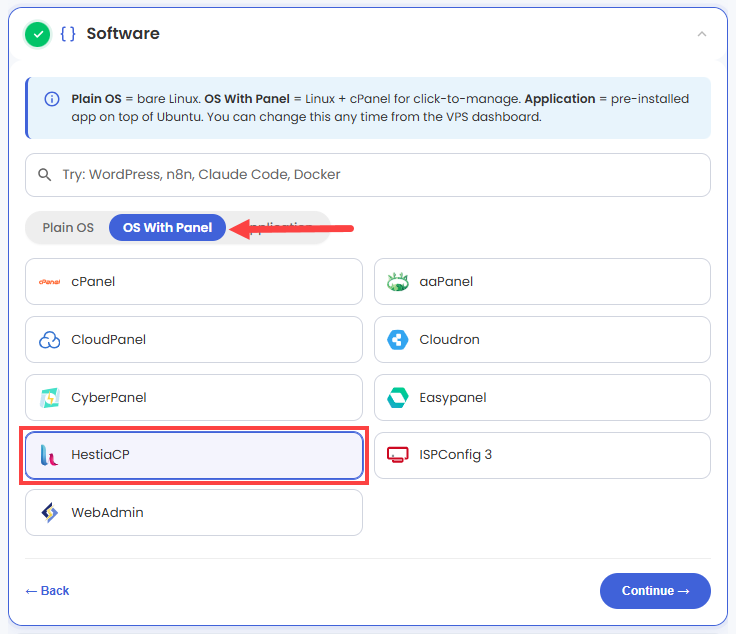Click the CyberPanel logo icon

49,397
